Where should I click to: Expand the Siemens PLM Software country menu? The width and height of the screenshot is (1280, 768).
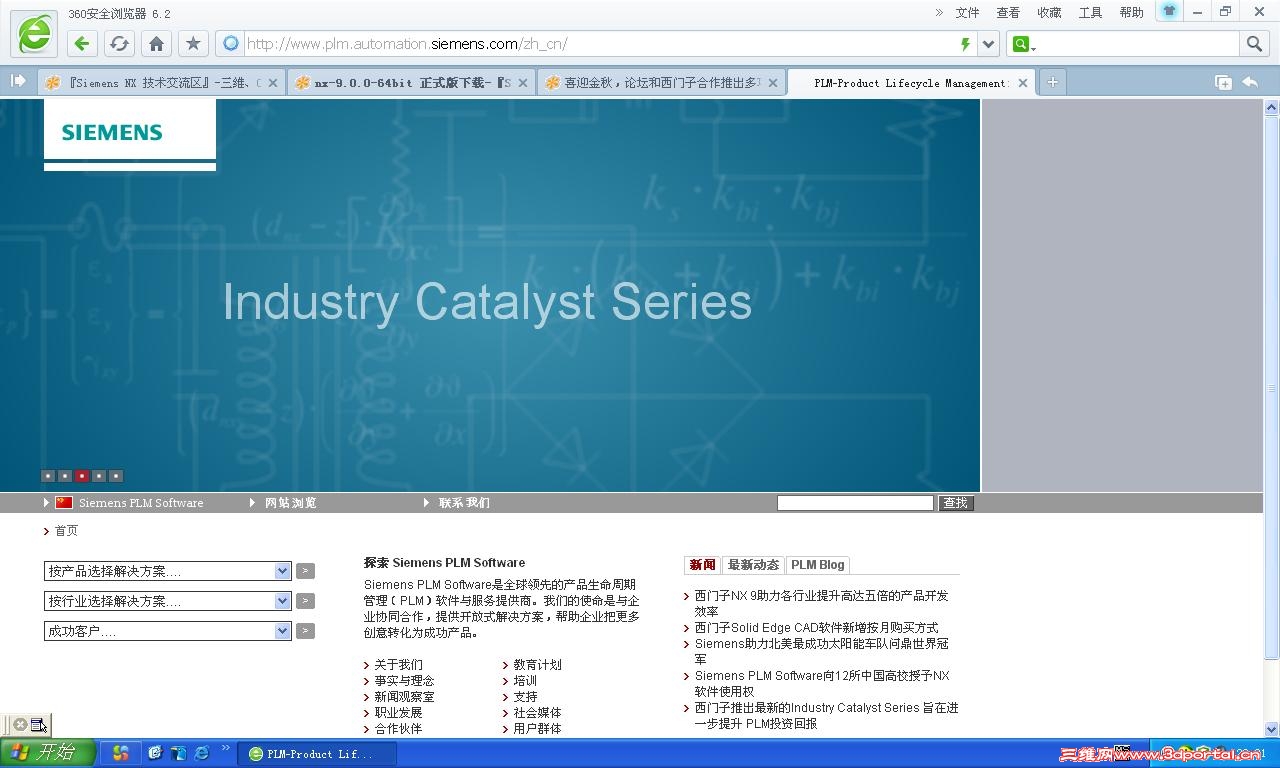coord(124,503)
